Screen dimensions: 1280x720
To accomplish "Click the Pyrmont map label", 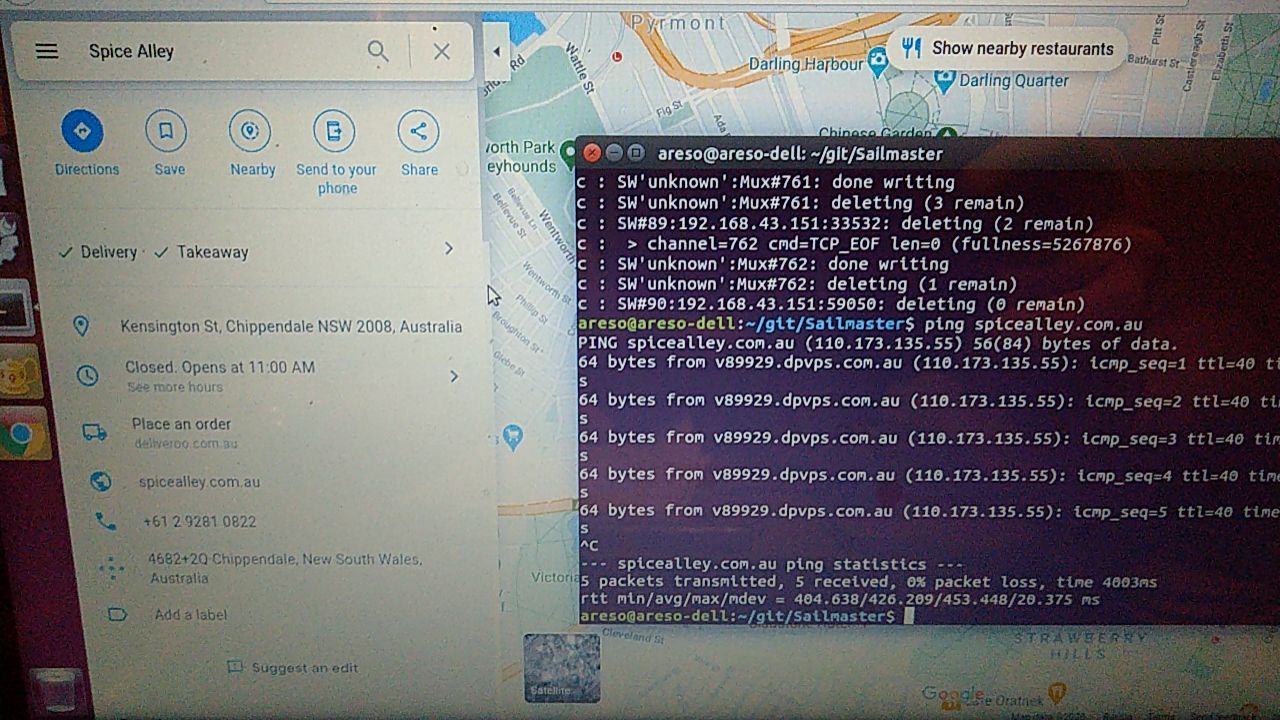I will (678, 22).
